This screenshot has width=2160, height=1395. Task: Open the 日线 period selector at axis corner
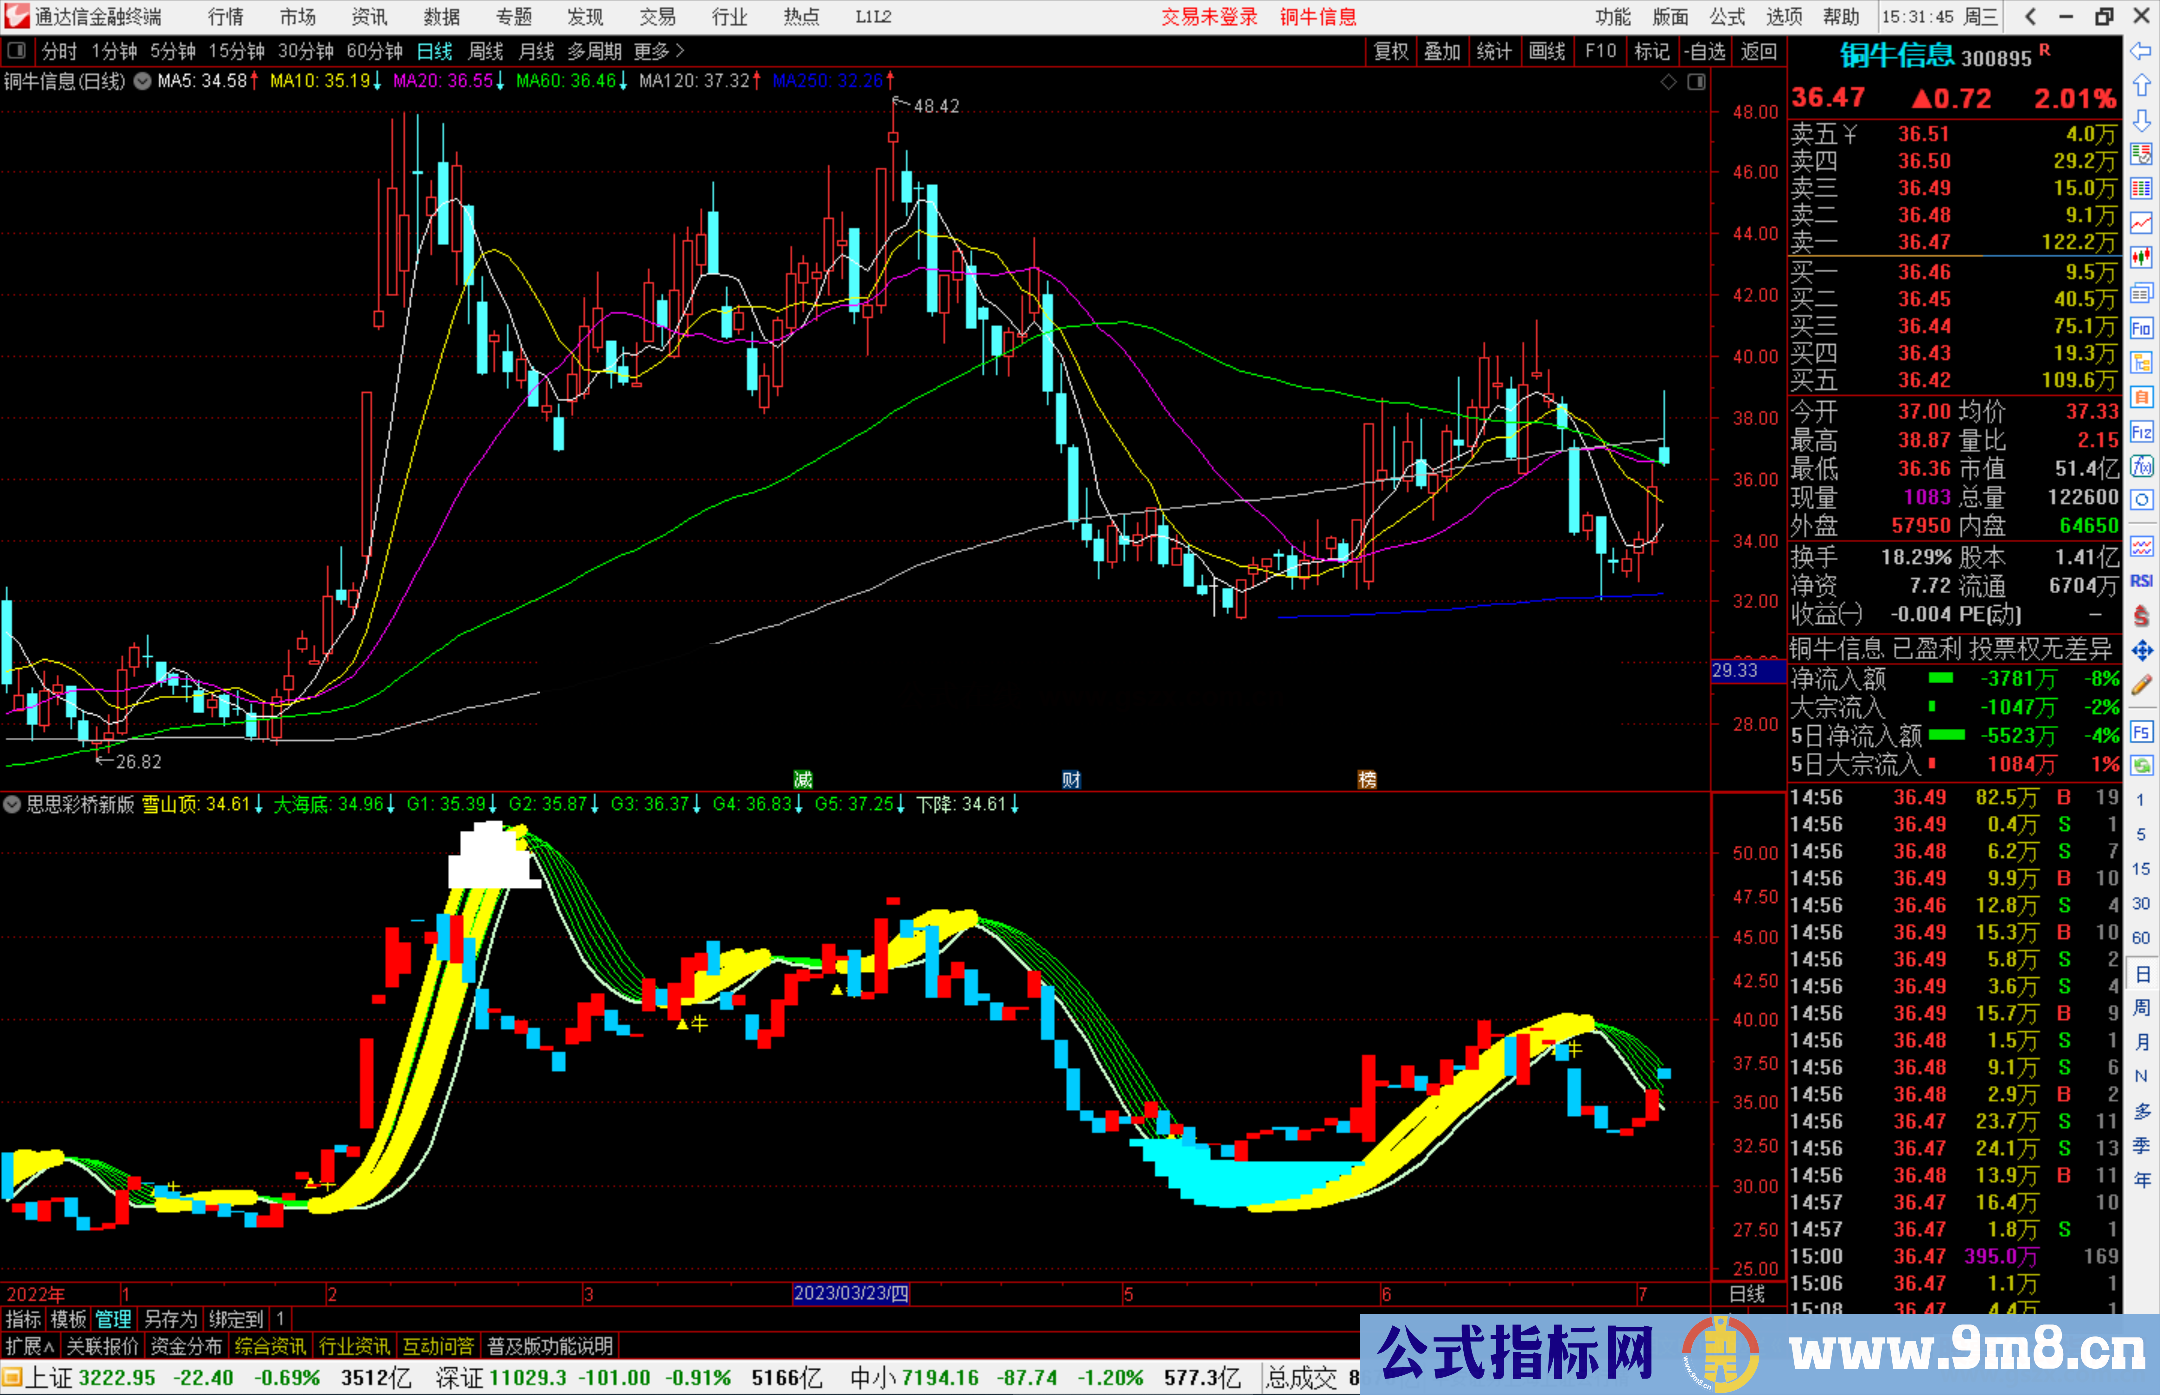coord(1747,1294)
